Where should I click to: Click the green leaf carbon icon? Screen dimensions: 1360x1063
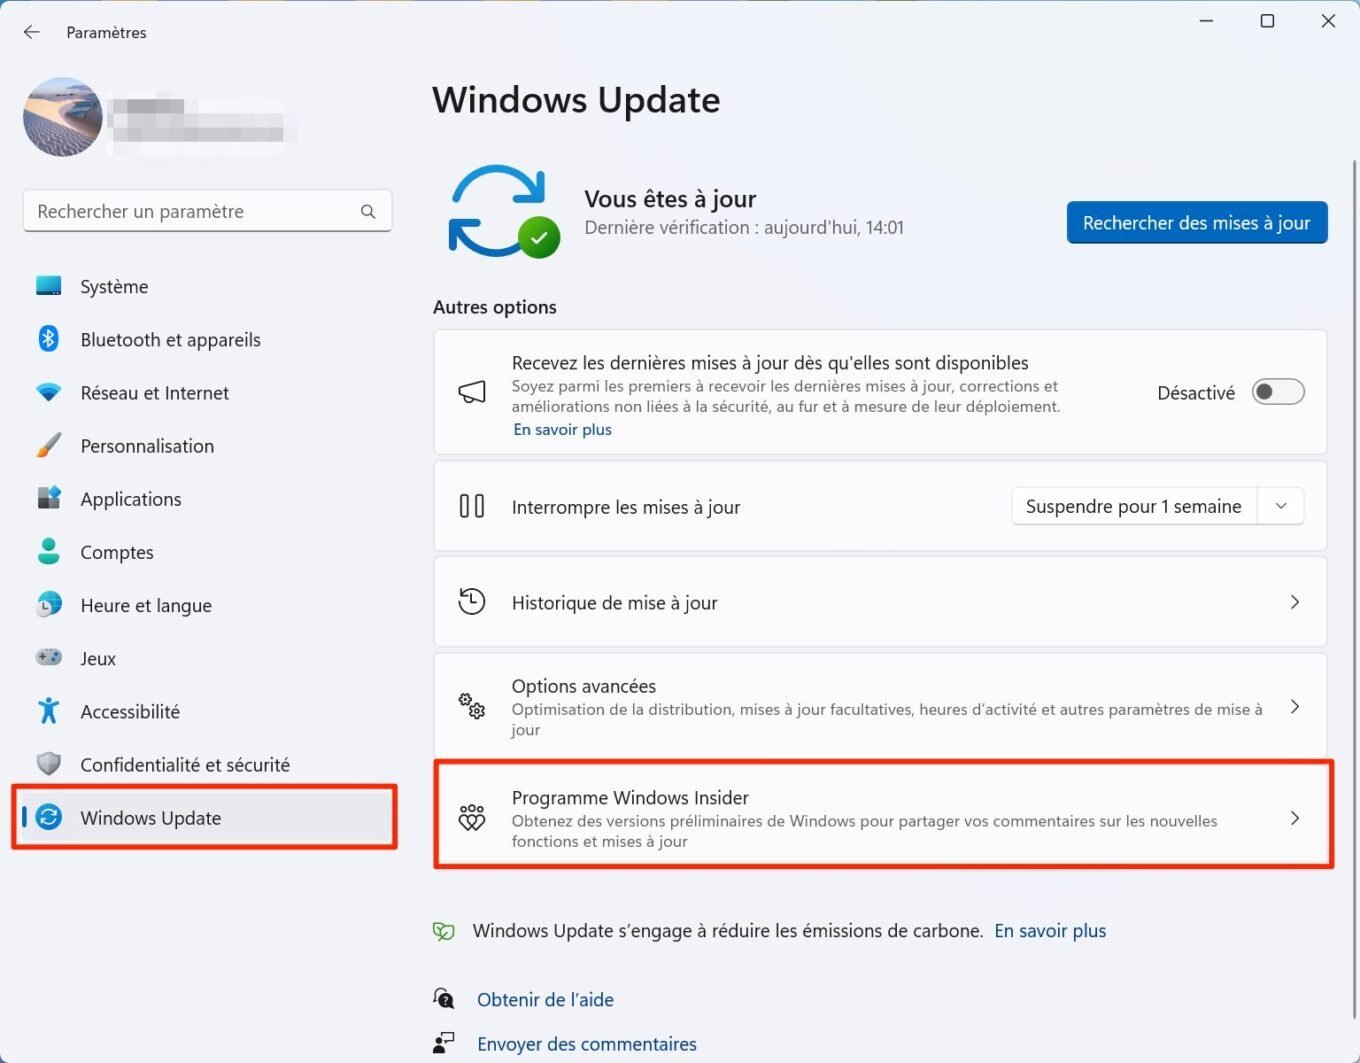coord(443,931)
